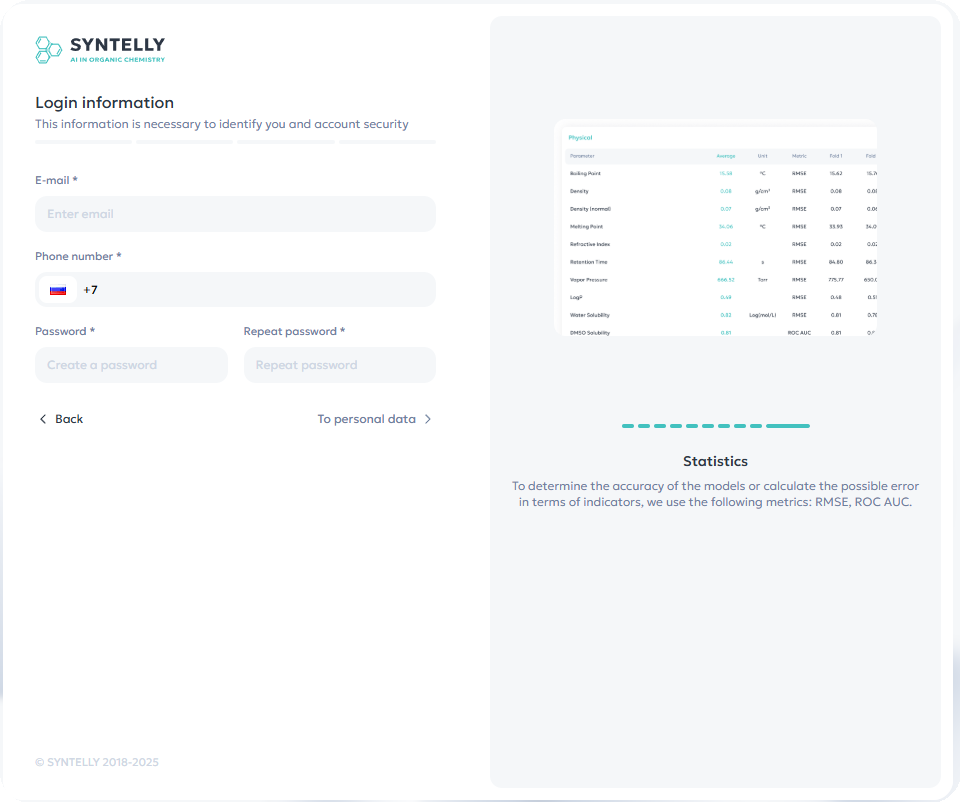960x802 pixels.
Task: Follow the 'To personal data' link
Action: coord(366,419)
